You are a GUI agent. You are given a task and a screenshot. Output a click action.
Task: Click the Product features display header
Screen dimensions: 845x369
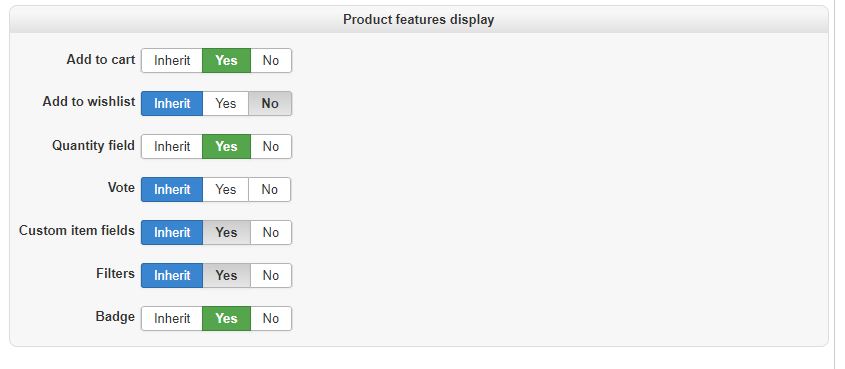(x=419, y=20)
